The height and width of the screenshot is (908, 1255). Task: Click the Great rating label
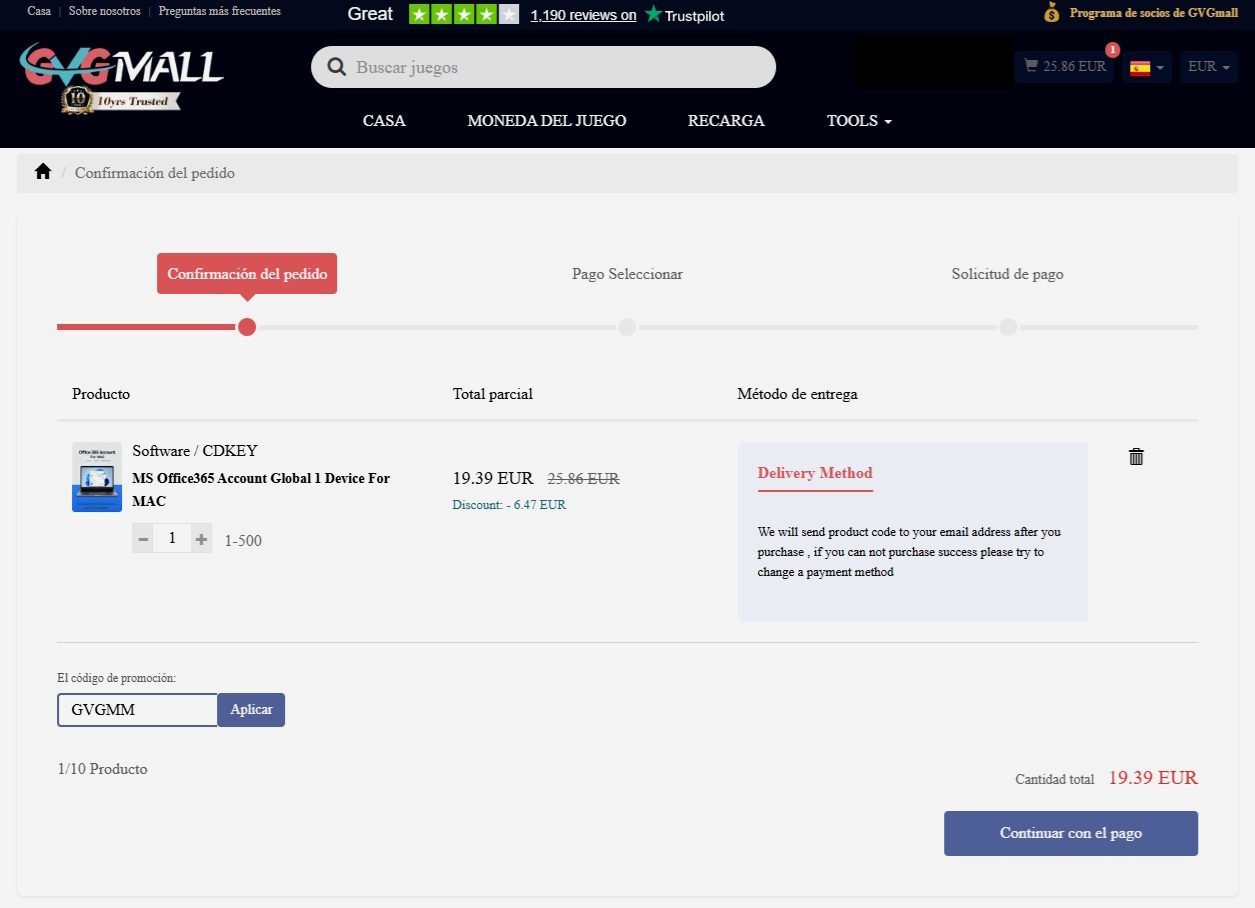370,14
